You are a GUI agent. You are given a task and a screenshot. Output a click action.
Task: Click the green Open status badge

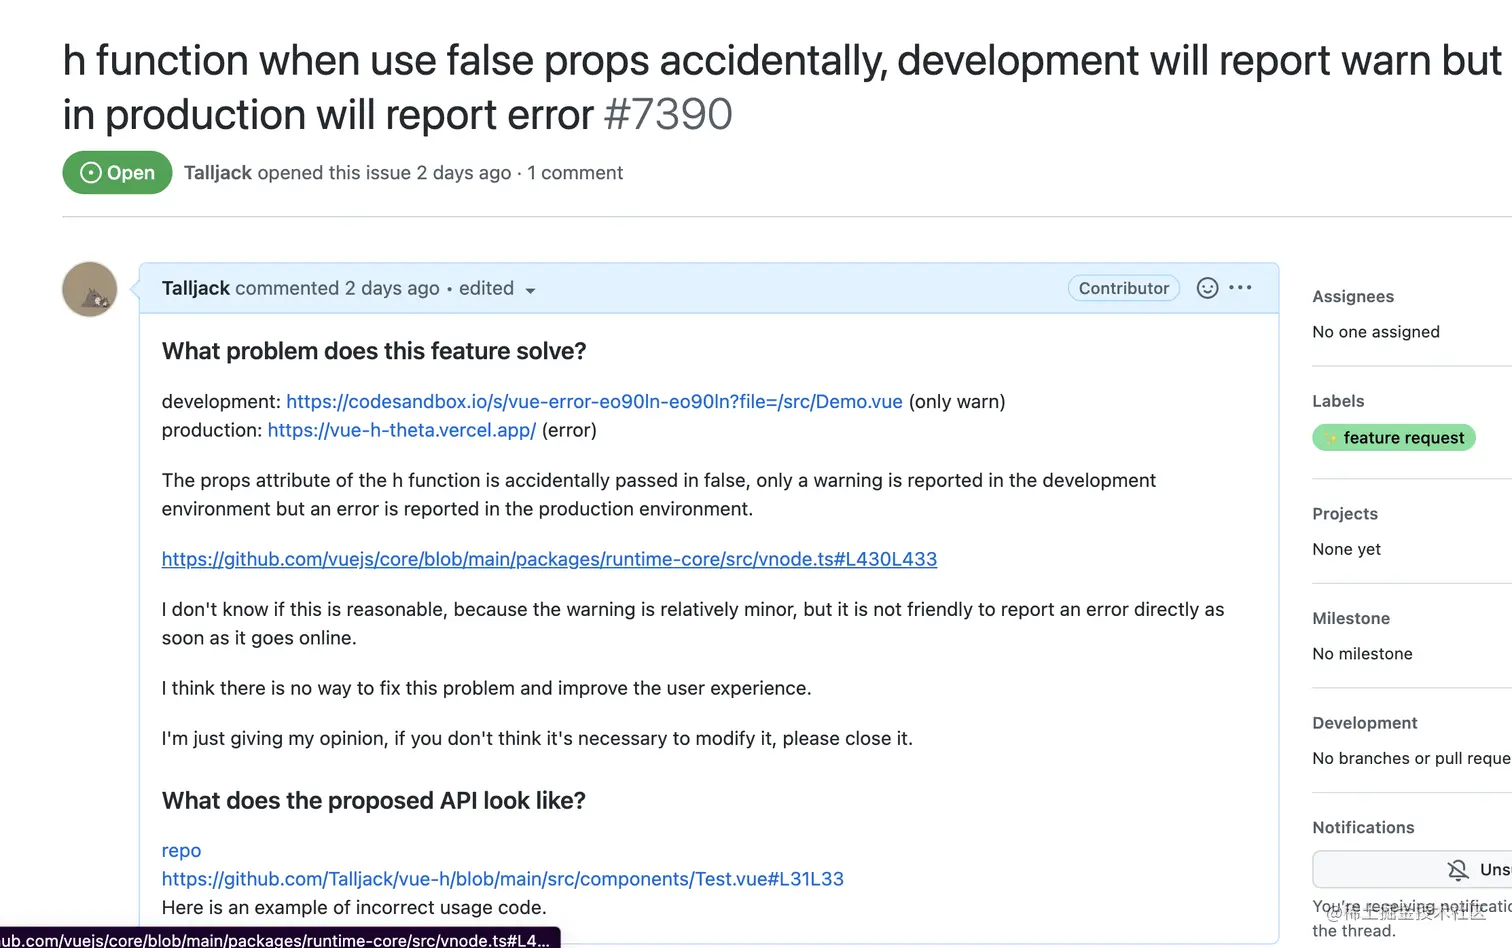coord(117,173)
